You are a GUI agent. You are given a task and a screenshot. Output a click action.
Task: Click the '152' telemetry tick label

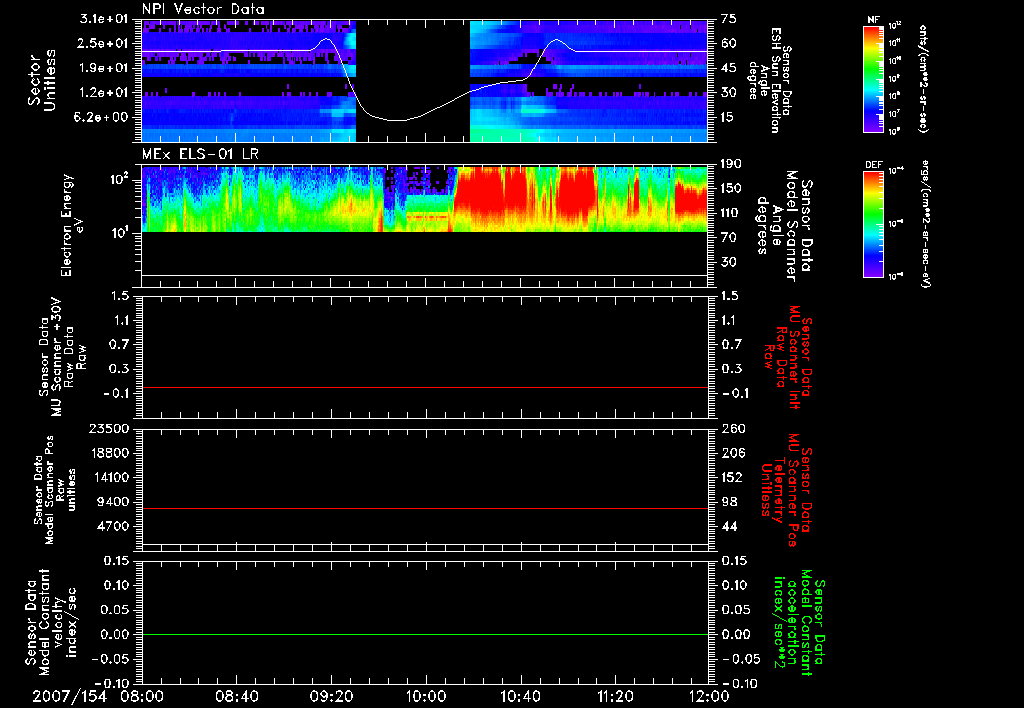coord(733,477)
